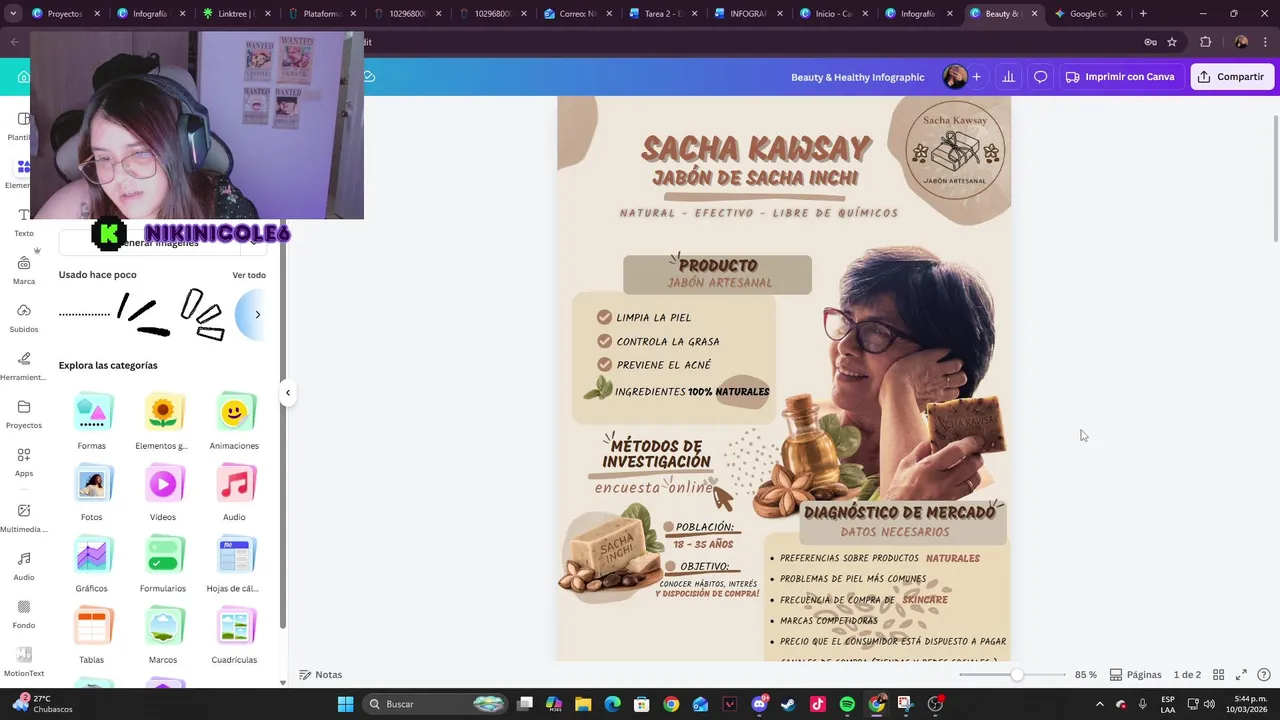Image resolution: width=1280 pixels, height=720 pixels.
Task: Select the Formas category
Action: click(x=92, y=421)
